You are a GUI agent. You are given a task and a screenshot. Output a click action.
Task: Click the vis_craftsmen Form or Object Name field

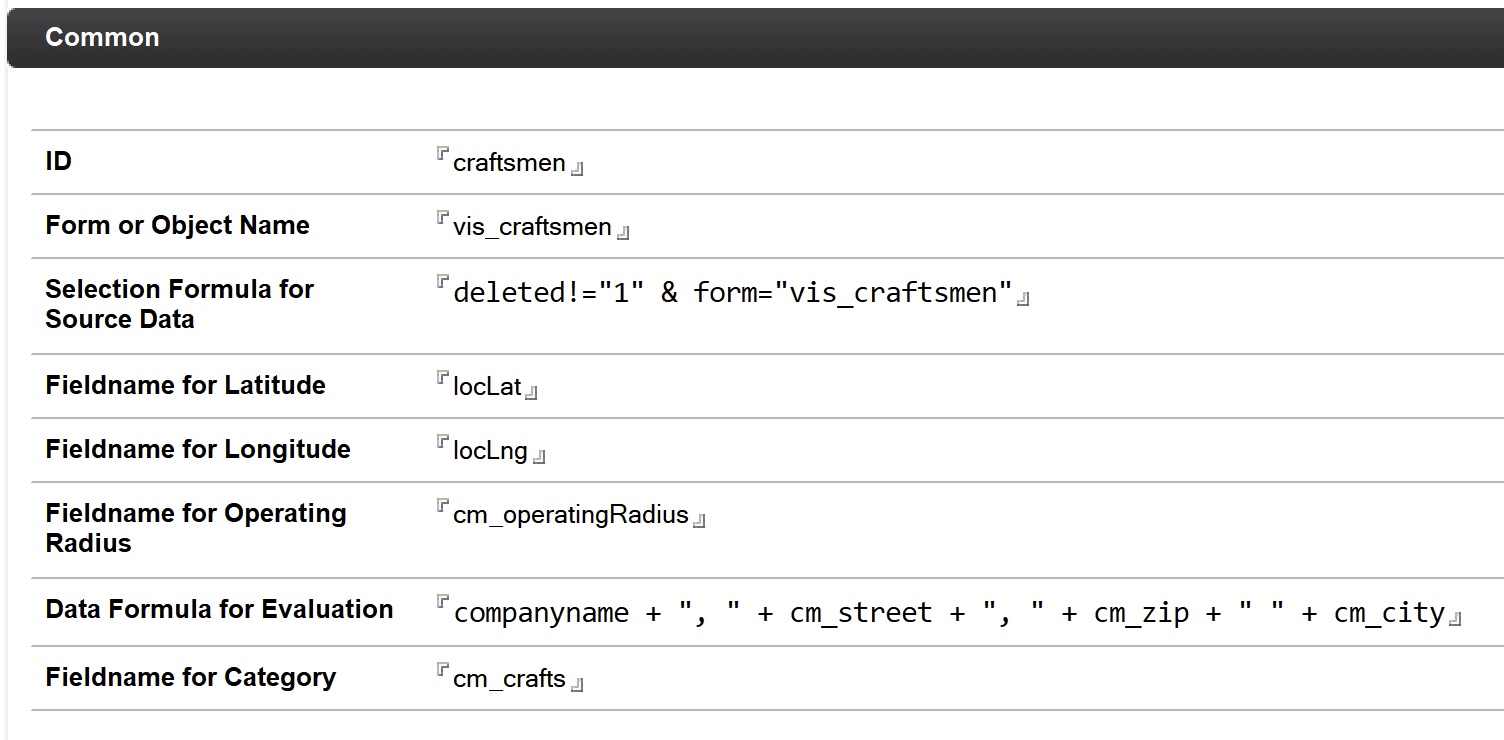(532, 227)
